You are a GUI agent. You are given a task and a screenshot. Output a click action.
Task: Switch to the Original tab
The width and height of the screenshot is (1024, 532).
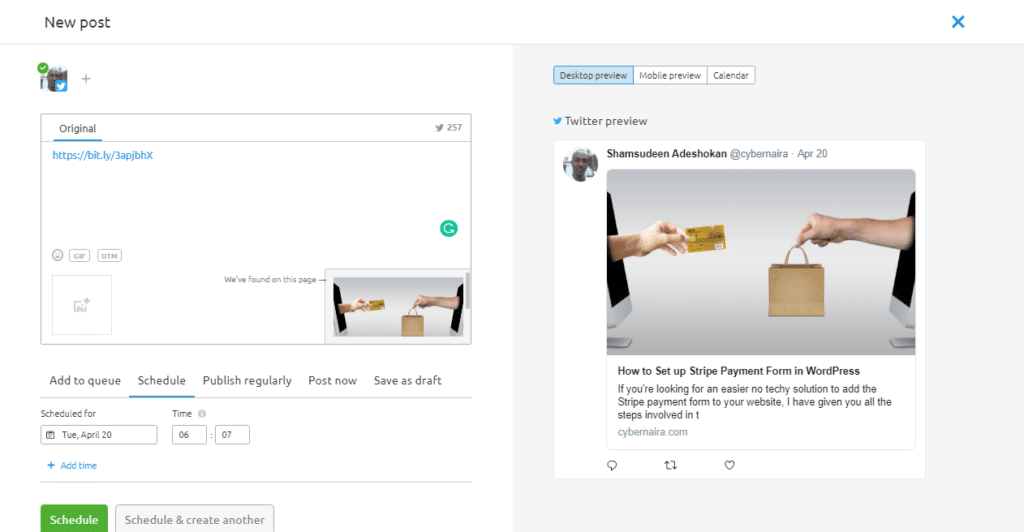tap(78, 129)
